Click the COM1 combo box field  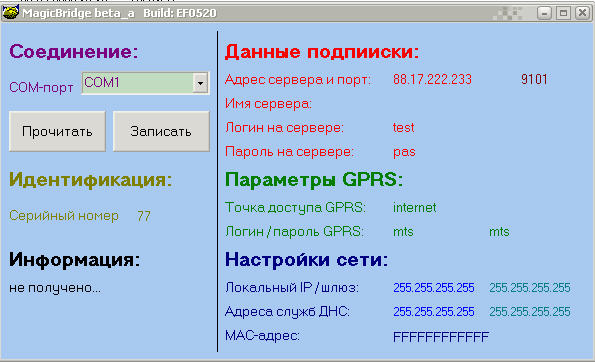[145, 83]
